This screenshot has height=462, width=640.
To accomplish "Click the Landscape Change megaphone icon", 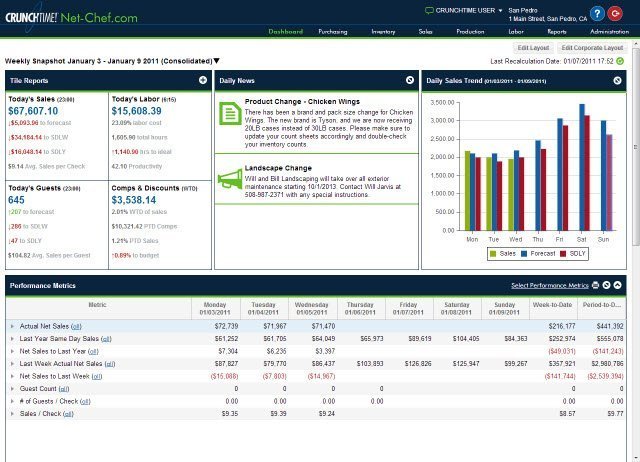I will (230, 179).
